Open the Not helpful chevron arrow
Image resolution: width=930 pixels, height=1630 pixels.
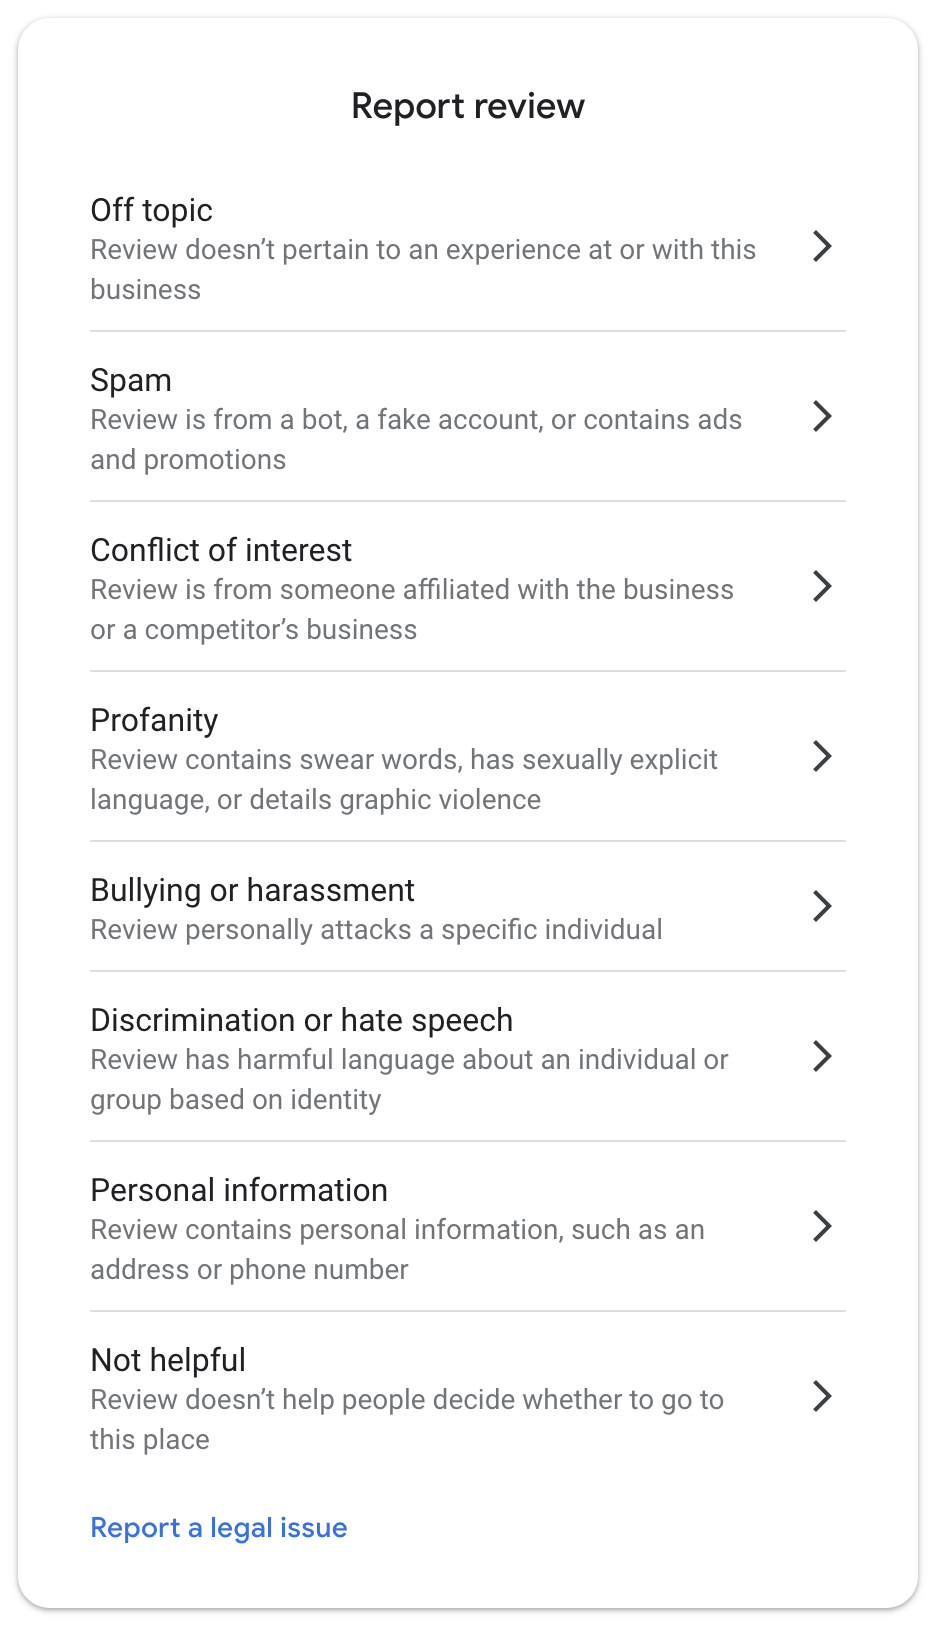[822, 1398]
